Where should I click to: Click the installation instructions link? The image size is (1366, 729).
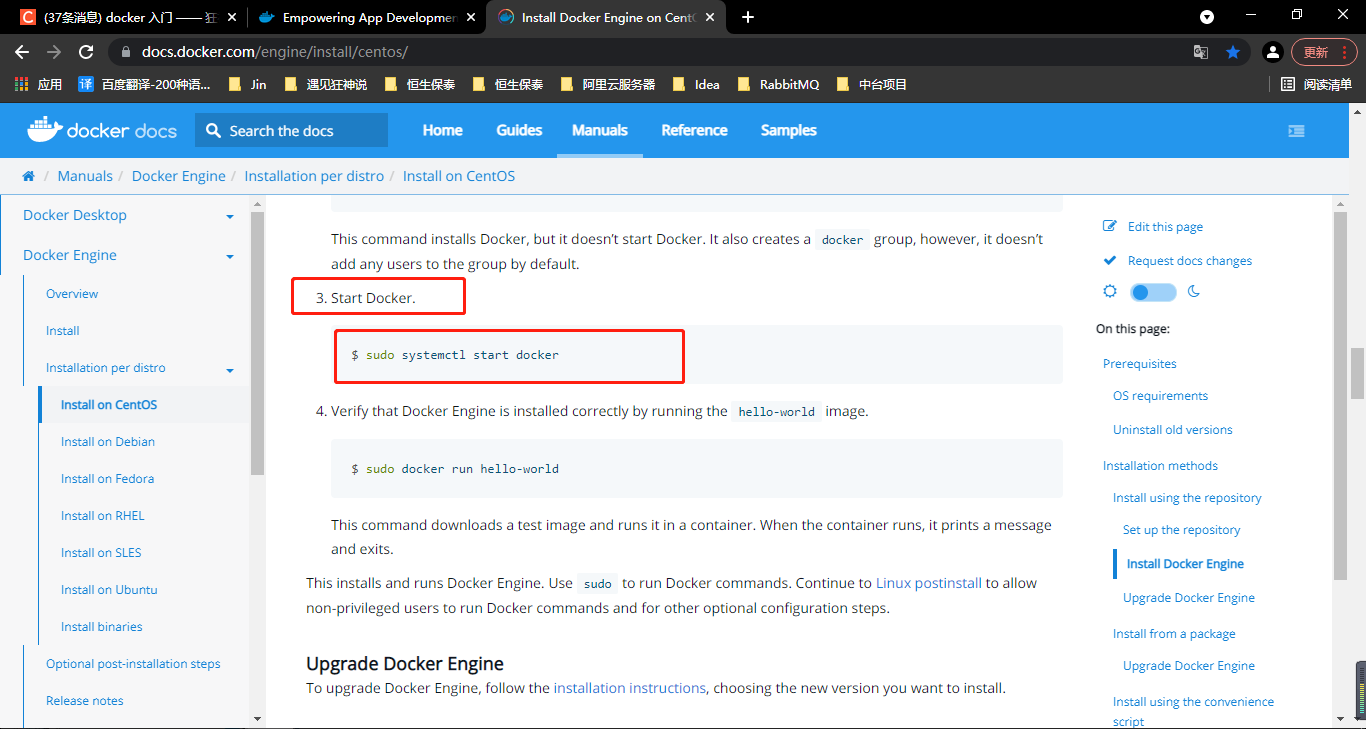(x=630, y=688)
